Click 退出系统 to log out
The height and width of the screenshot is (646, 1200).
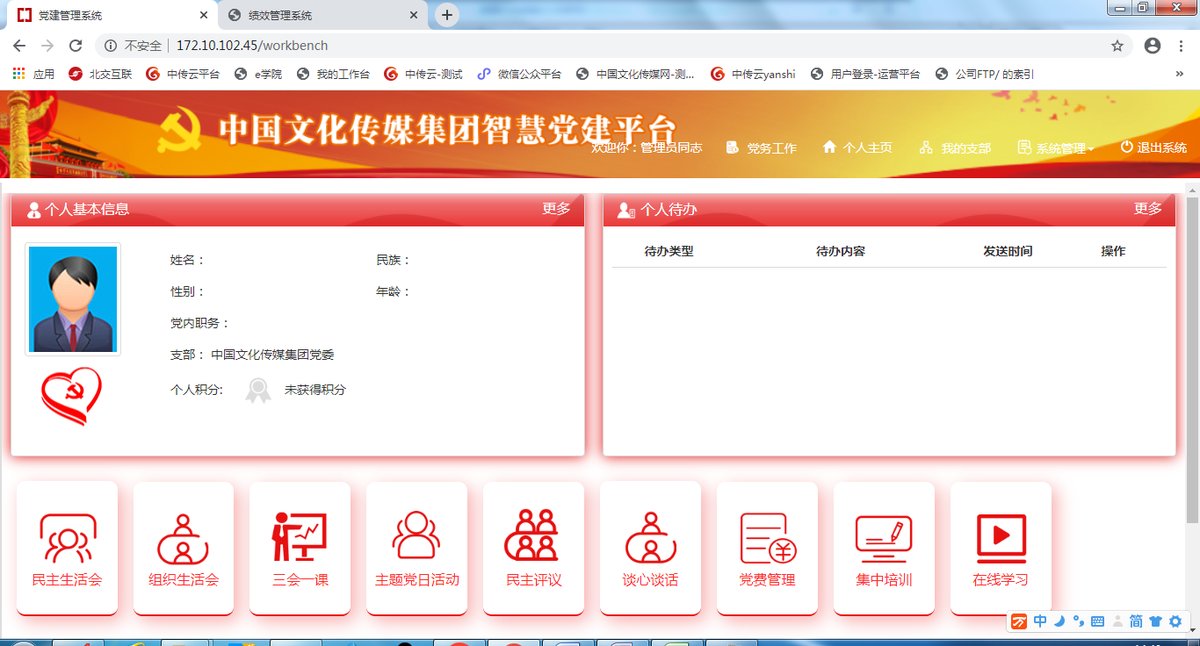(1154, 147)
